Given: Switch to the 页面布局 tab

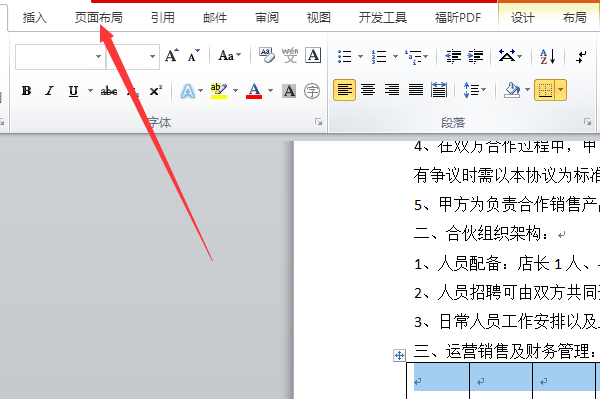Looking at the screenshot, I should pos(98,18).
